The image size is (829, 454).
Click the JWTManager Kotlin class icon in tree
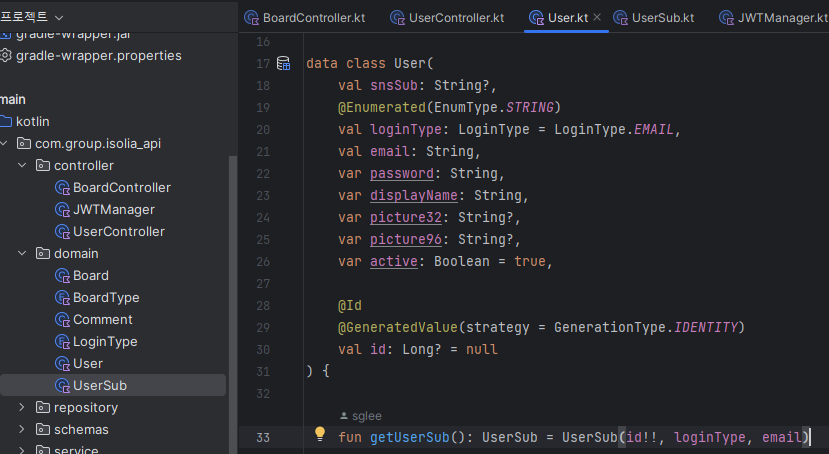62,210
